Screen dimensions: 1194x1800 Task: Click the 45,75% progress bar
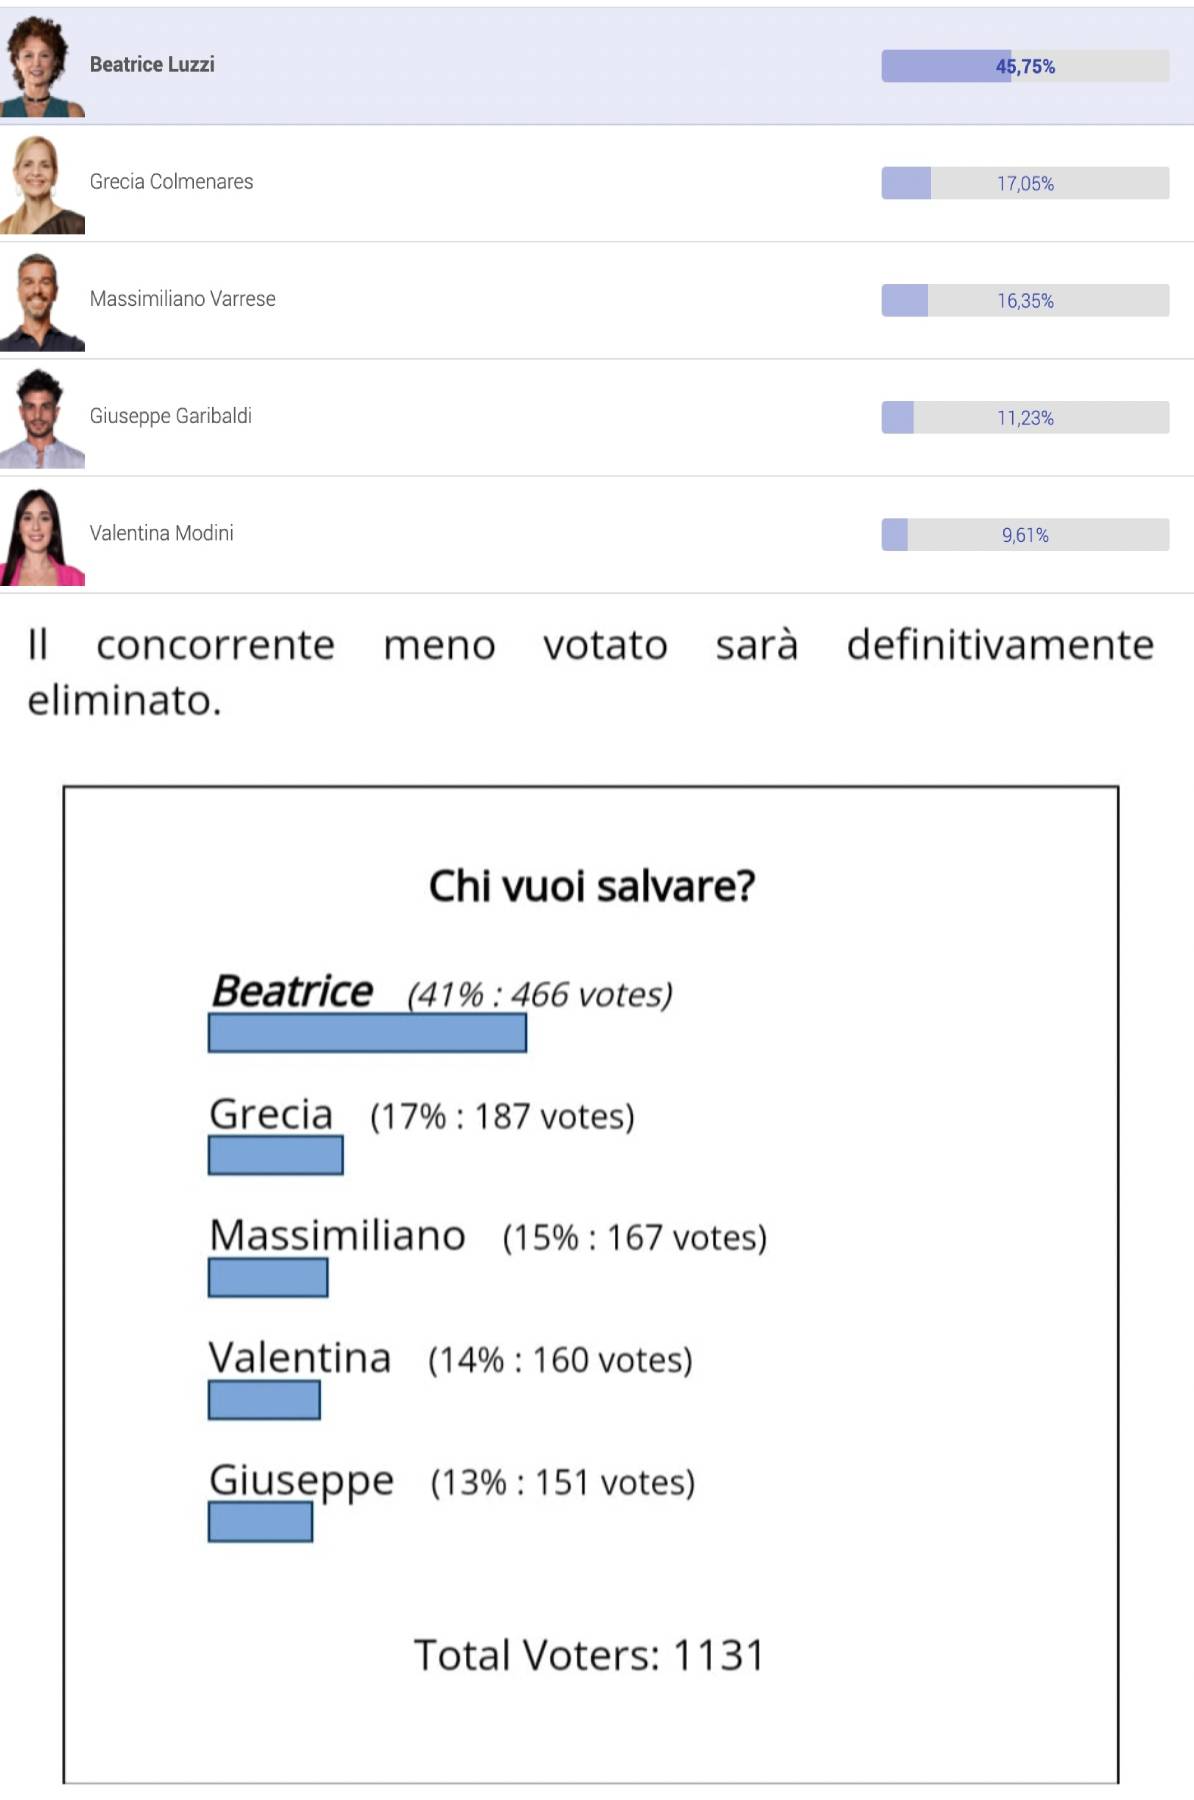[1025, 66]
